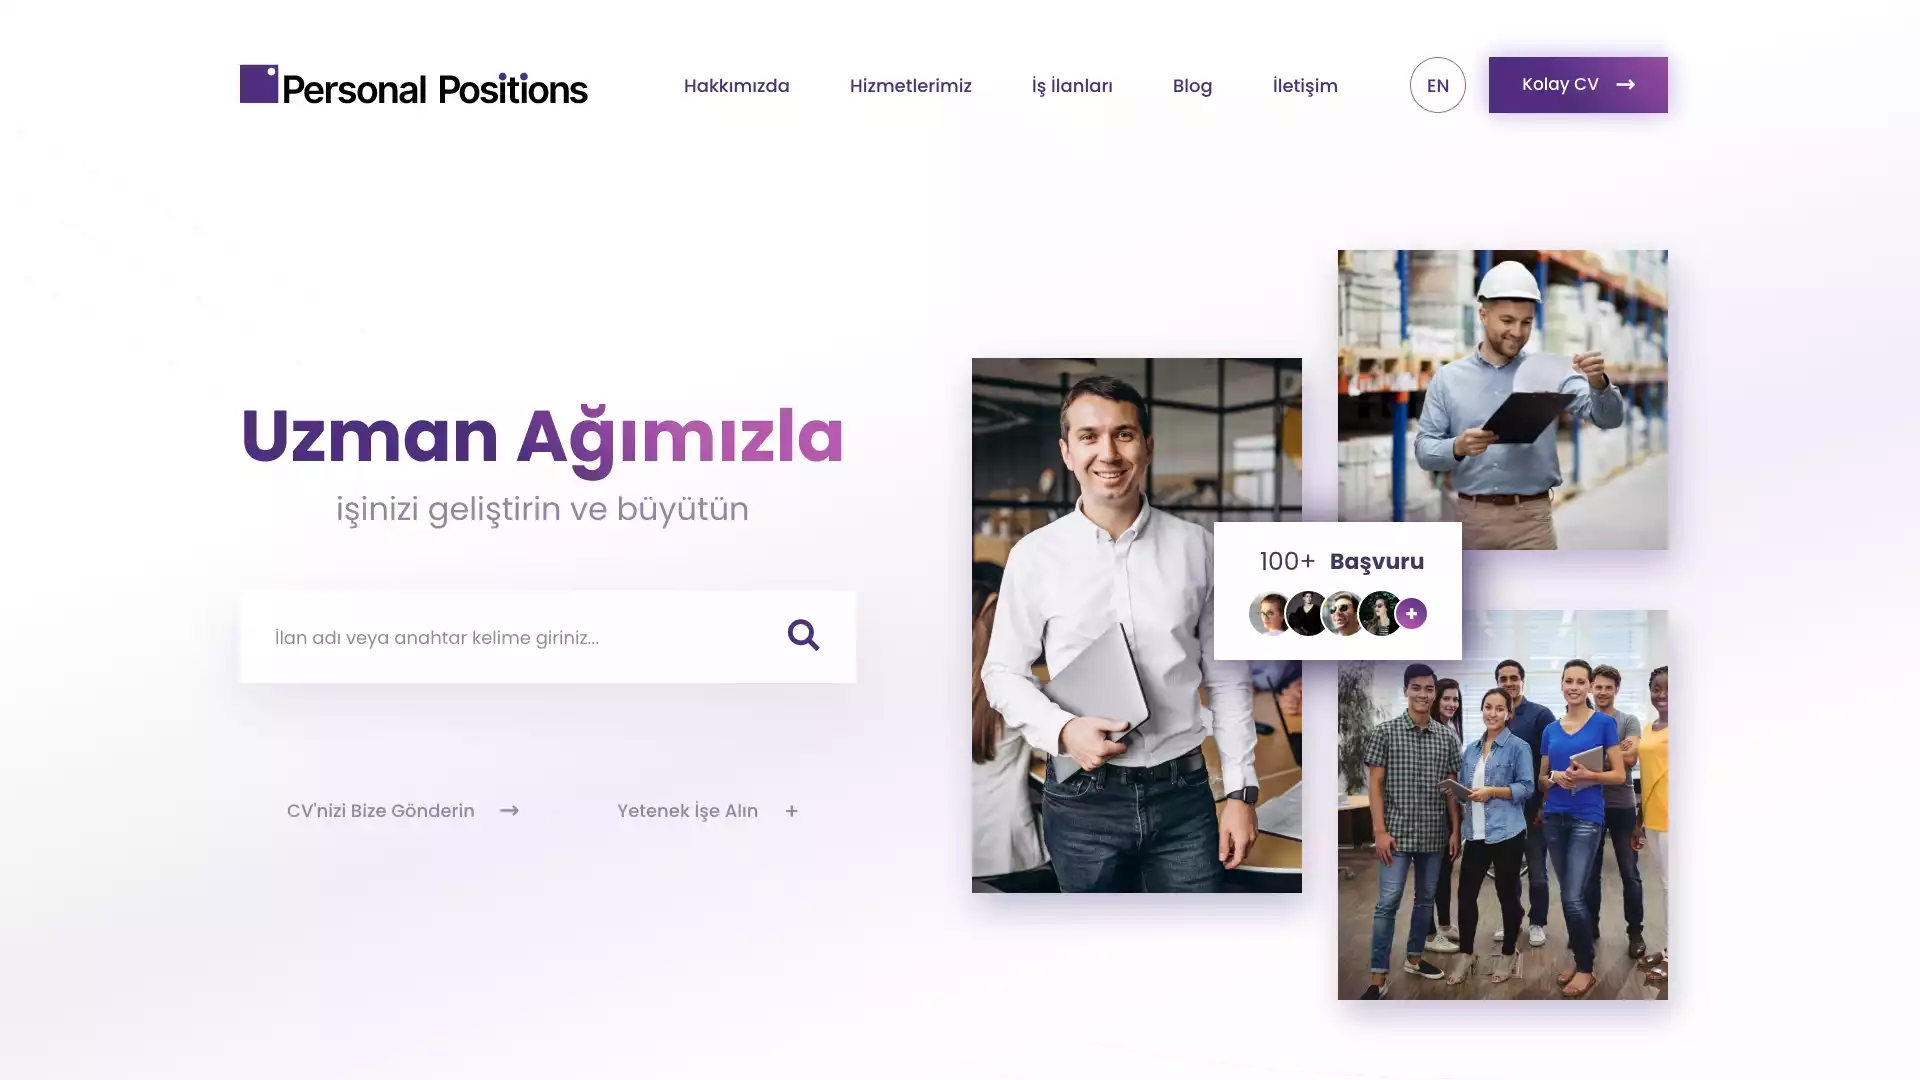
Task: Click the arrow icon on Kolay CV button
Action: click(x=1626, y=85)
